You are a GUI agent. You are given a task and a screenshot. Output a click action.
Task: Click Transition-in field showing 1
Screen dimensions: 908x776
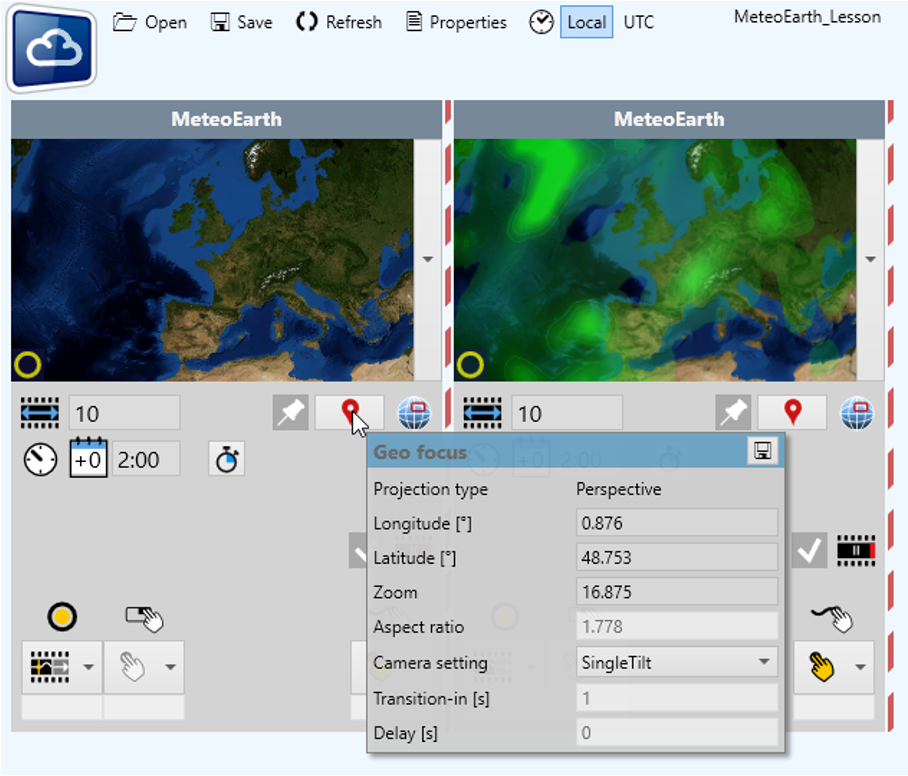[677, 698]
